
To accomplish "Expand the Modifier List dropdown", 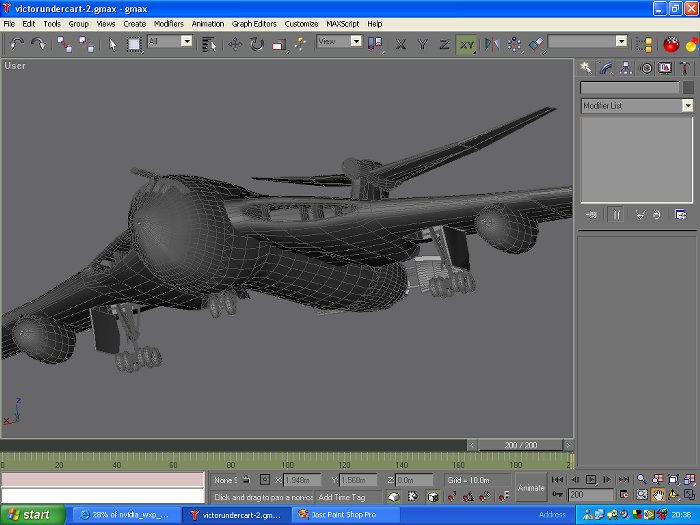I will [x=687, y=105].
